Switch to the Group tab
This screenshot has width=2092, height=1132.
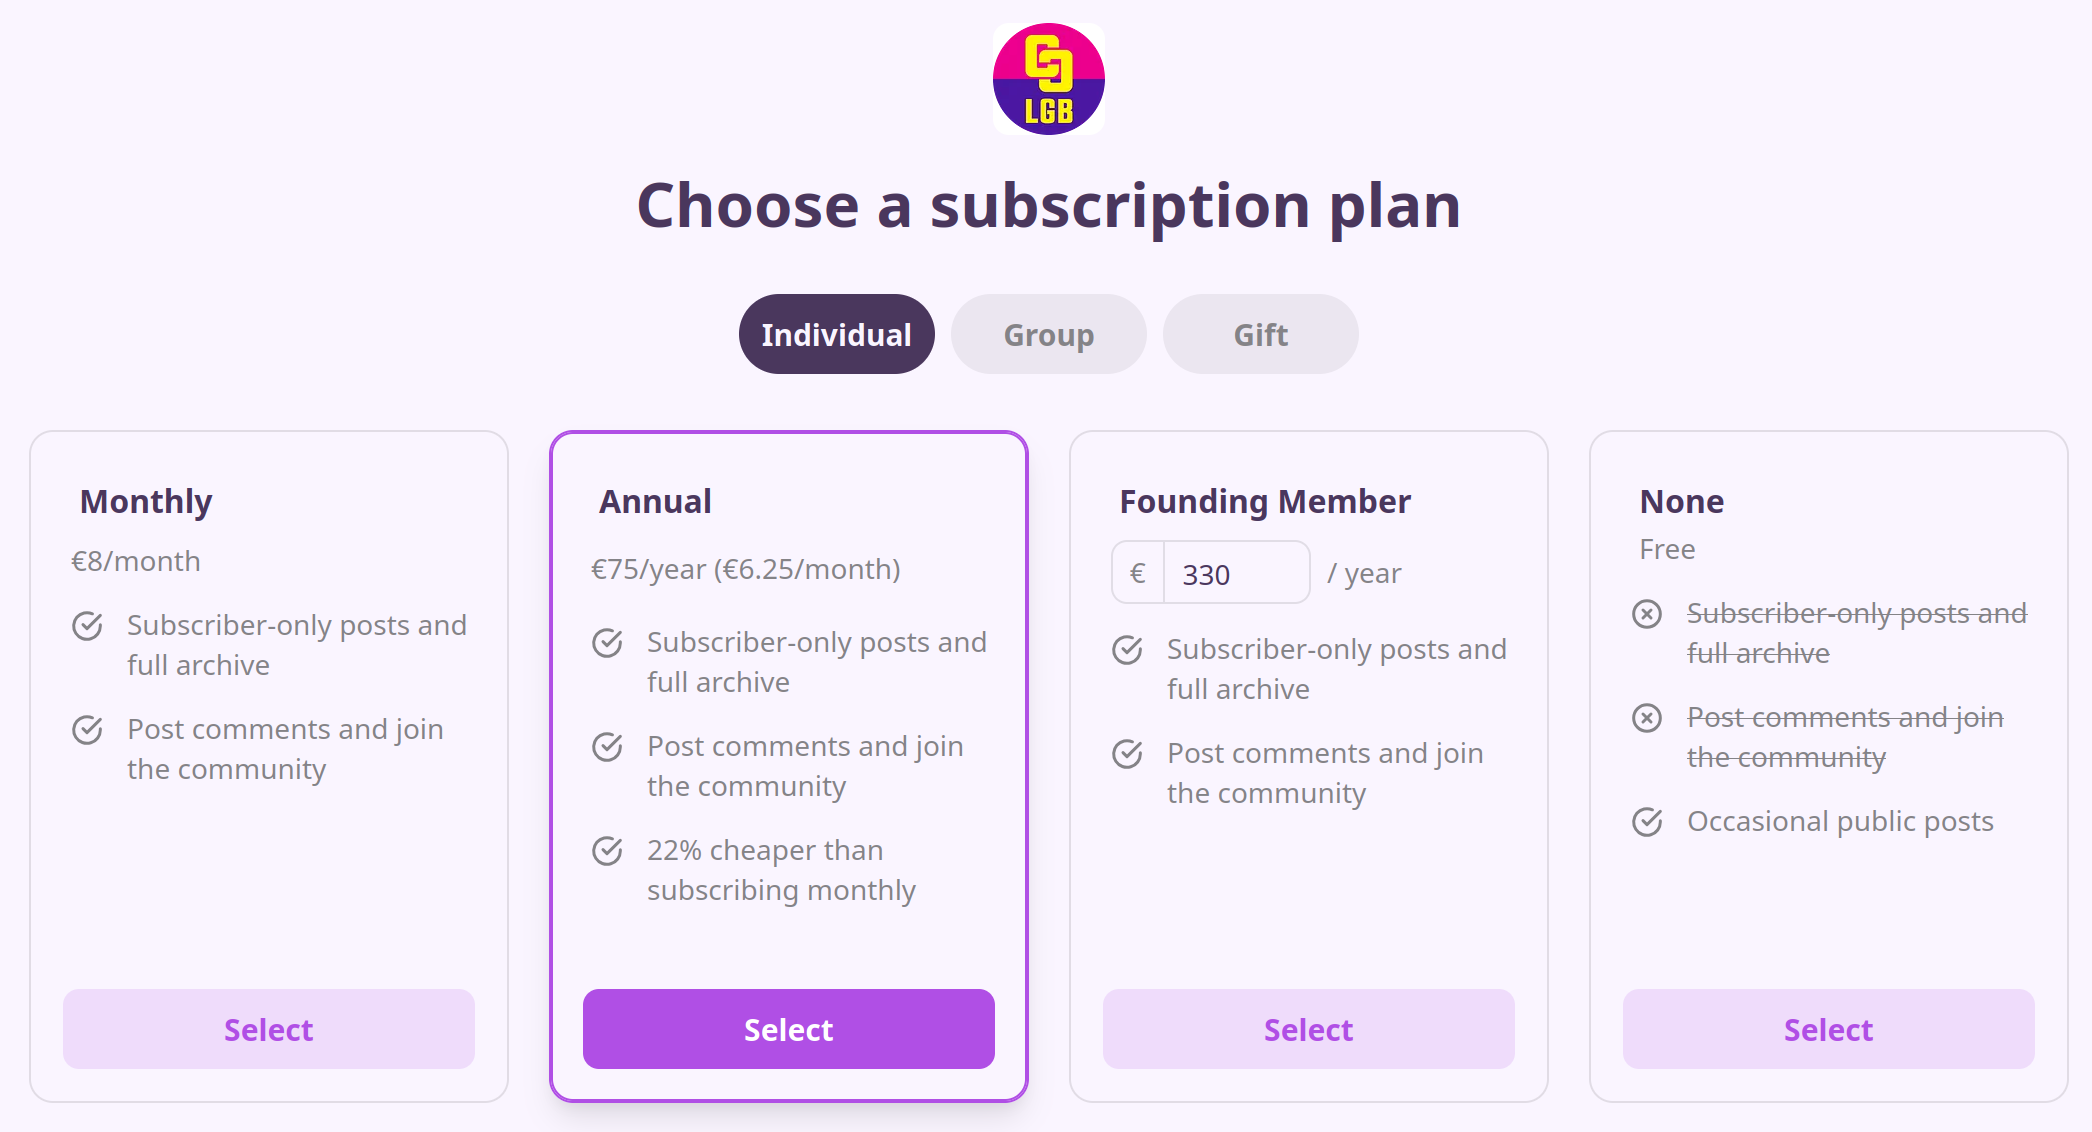1048,334
